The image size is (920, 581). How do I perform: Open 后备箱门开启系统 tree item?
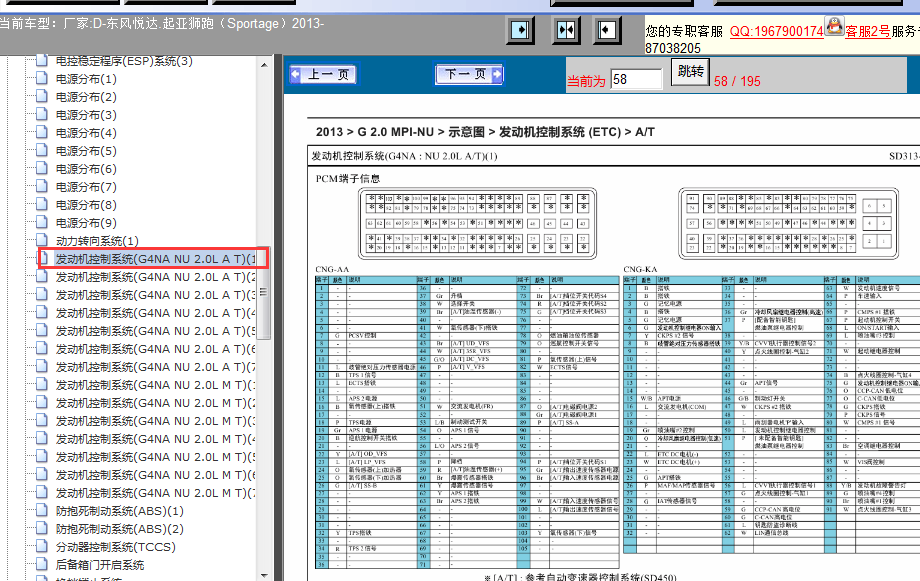(x=100, y=565)
